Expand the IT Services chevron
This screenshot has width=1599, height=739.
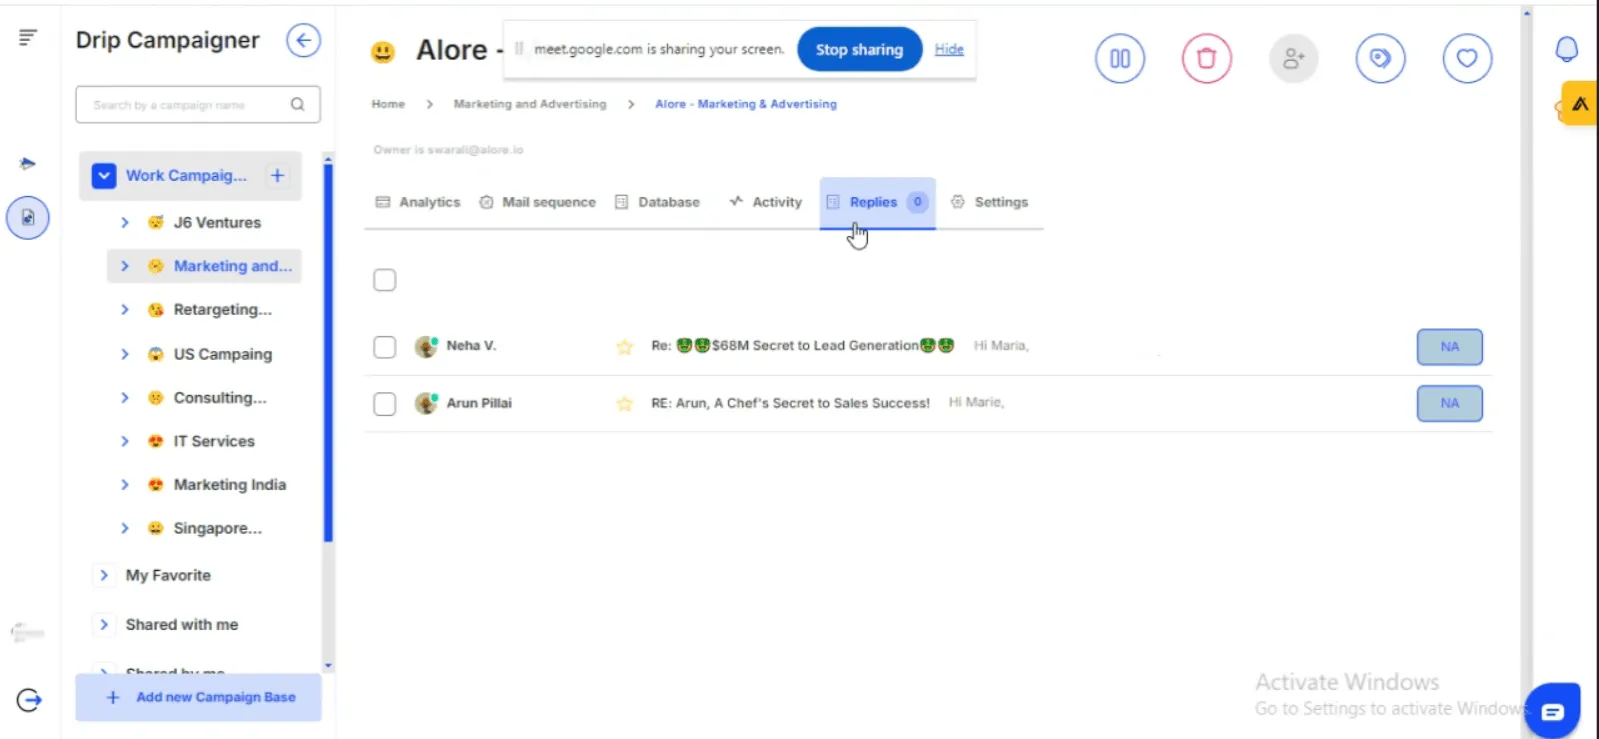[125, 441]
